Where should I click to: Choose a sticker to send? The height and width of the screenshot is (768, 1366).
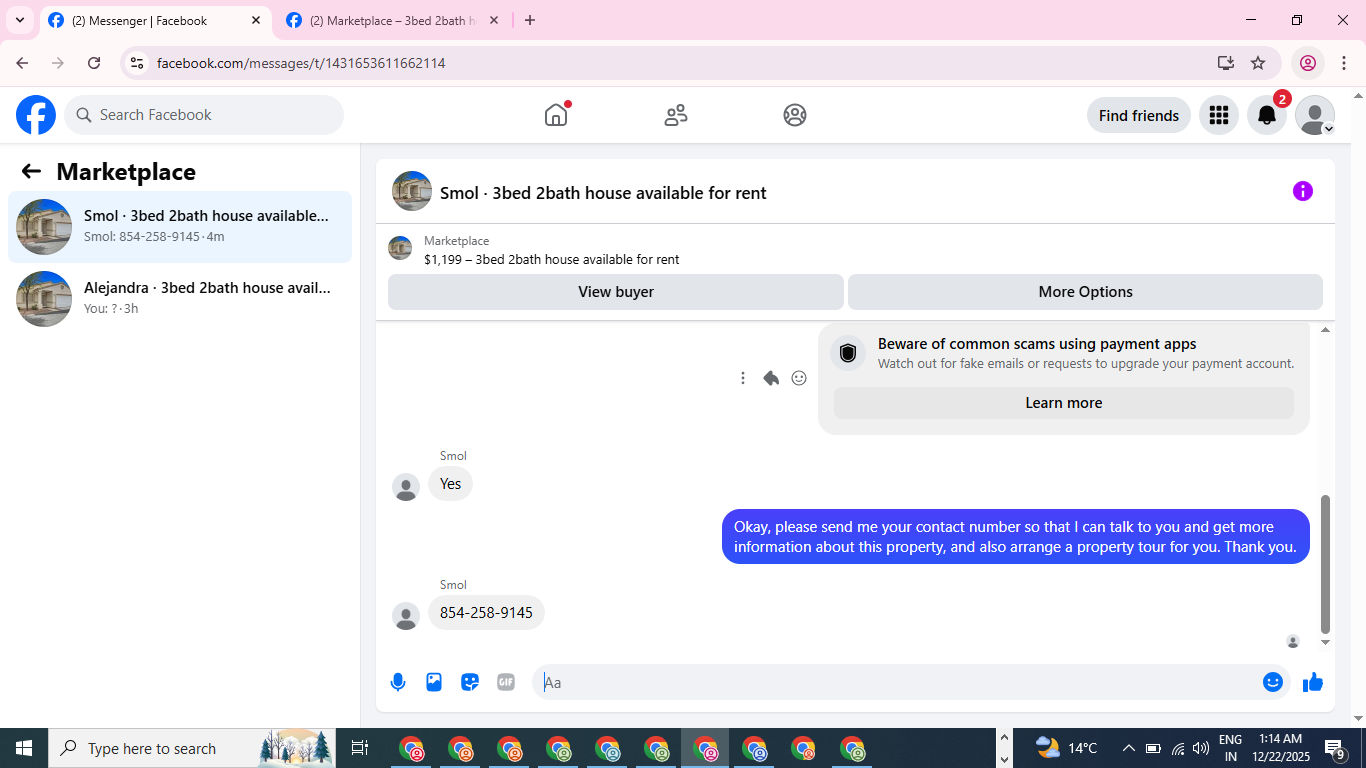pyautogui.click(x=470, y=682)
